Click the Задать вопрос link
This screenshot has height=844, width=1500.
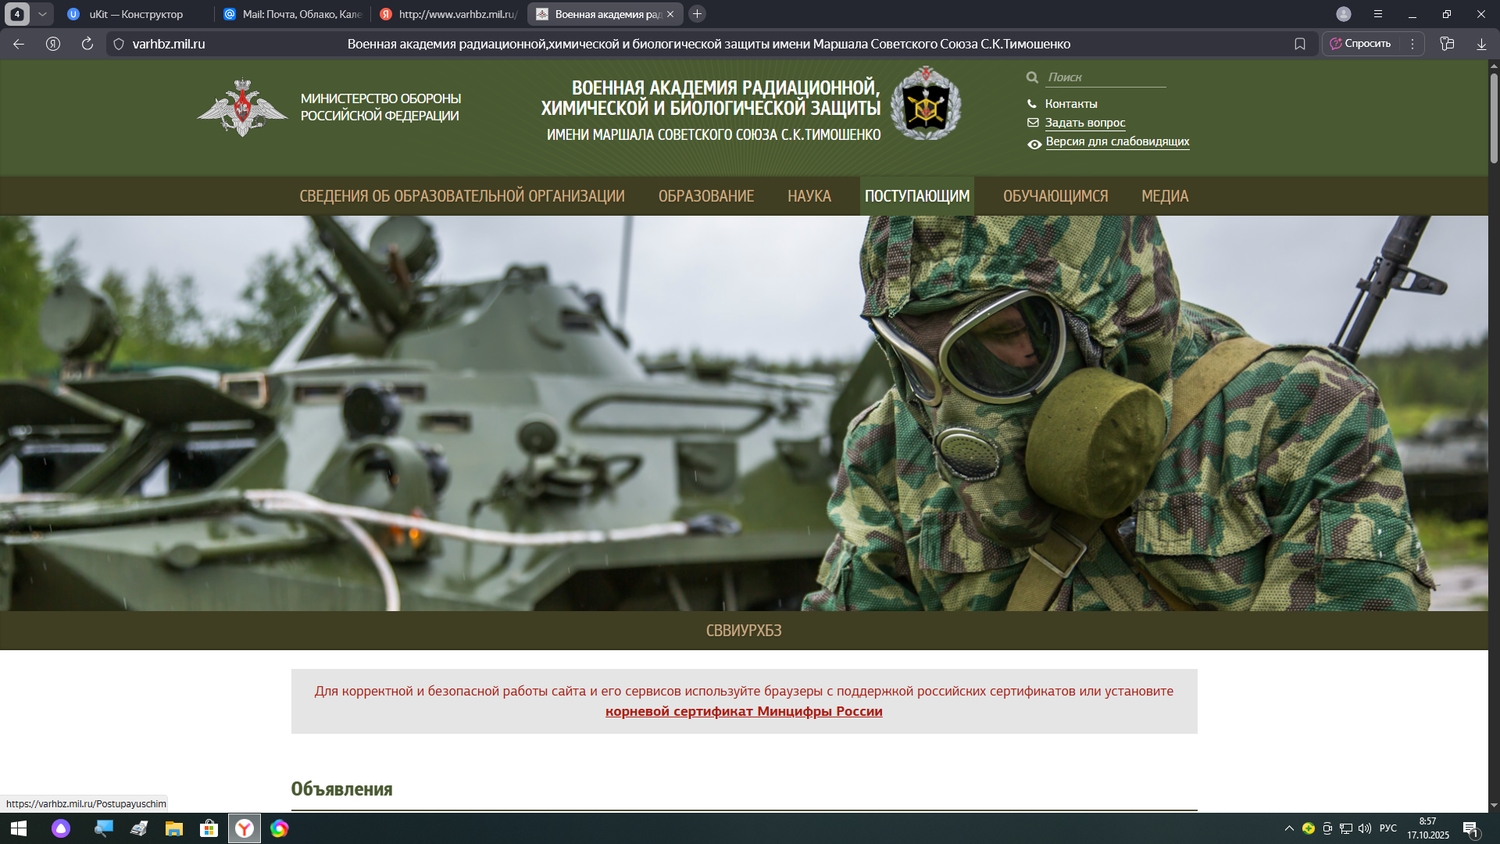tap(1084, 123)
